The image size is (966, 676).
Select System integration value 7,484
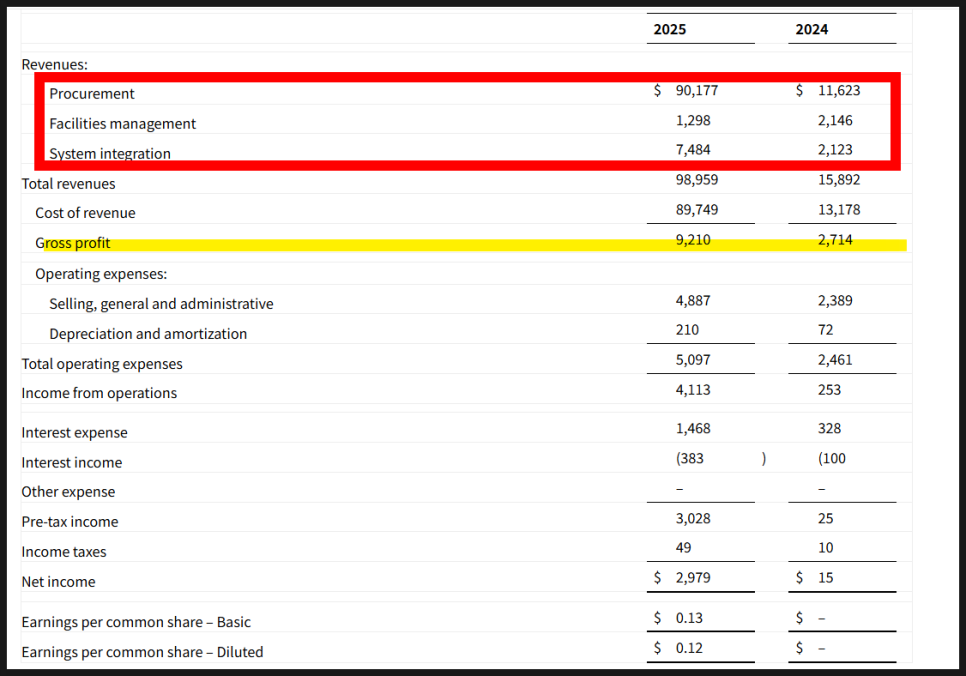pos(693,150)
